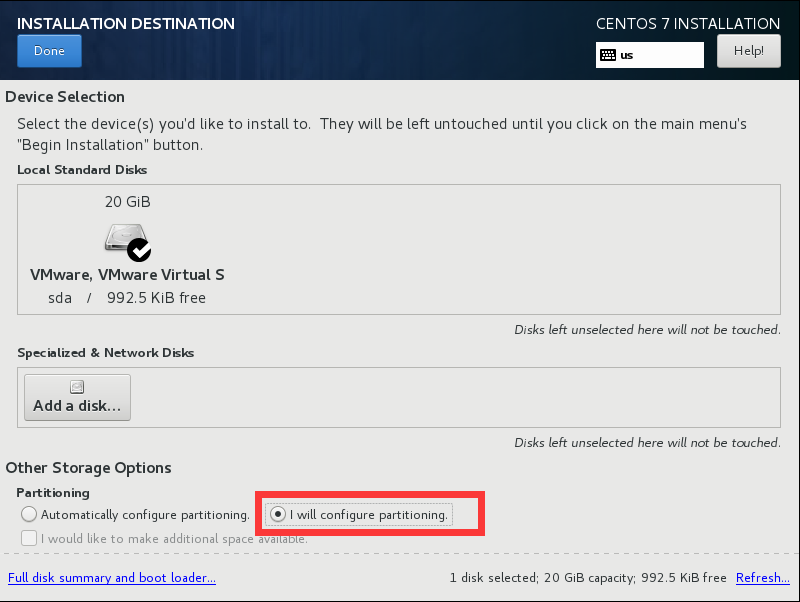Screen dimensions: 800x602
Task: Click the Partitioning label
Action: tap(53, 493)
